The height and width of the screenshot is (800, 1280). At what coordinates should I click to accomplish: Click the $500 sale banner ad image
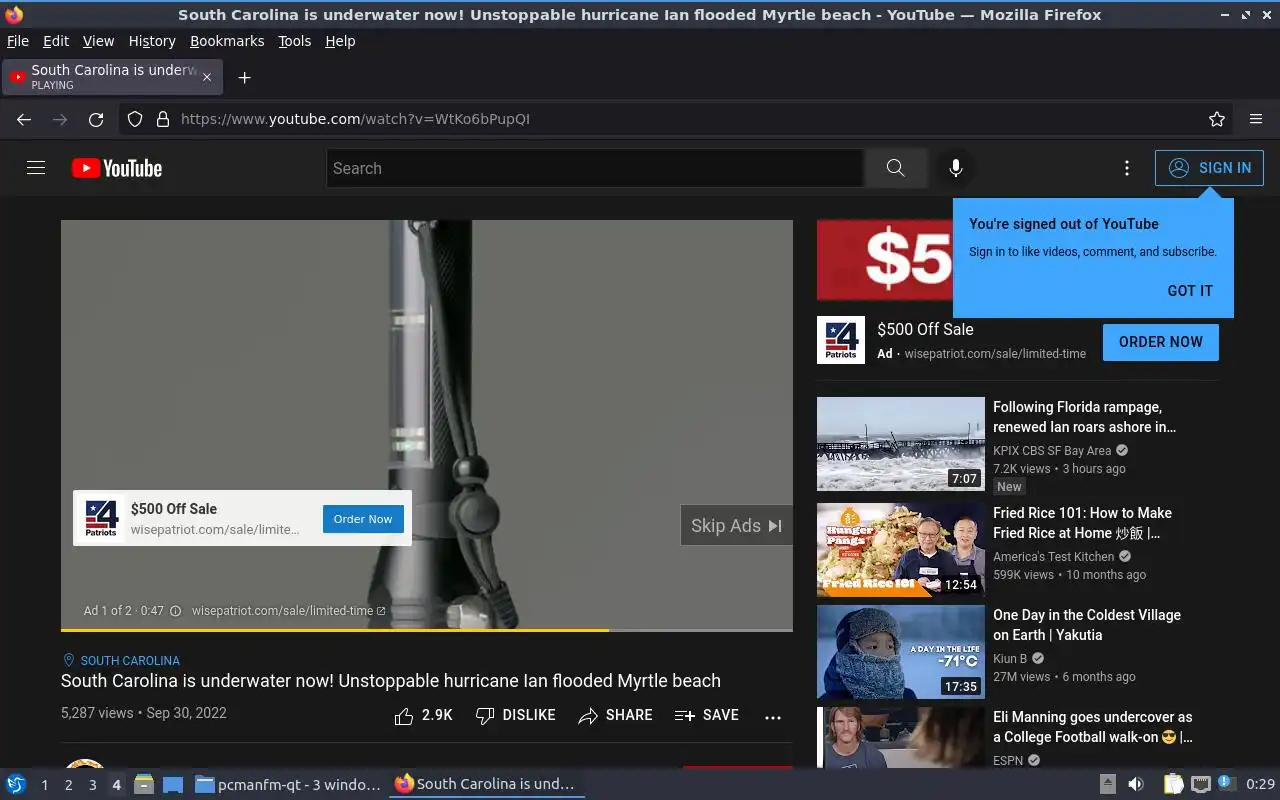[x=885, y=260]
